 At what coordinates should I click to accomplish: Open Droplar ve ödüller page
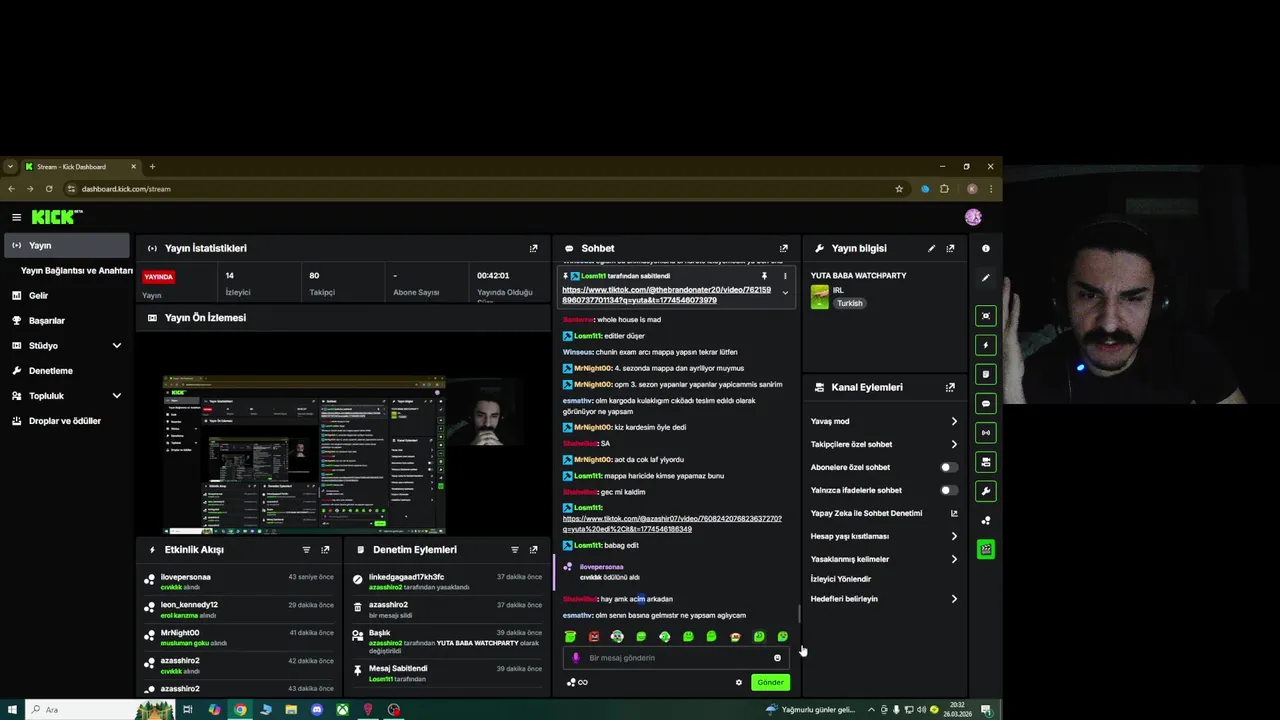coord(67,421)
